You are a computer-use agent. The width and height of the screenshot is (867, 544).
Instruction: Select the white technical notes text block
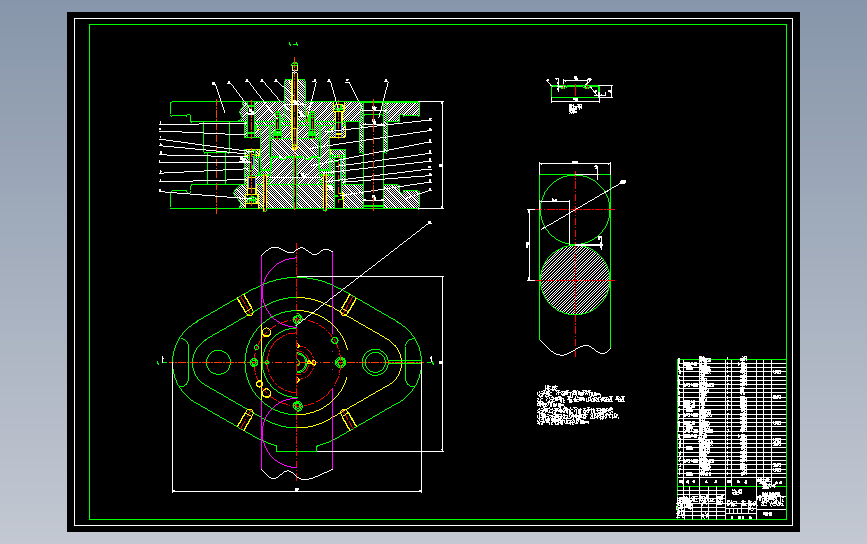coord(581,406)
